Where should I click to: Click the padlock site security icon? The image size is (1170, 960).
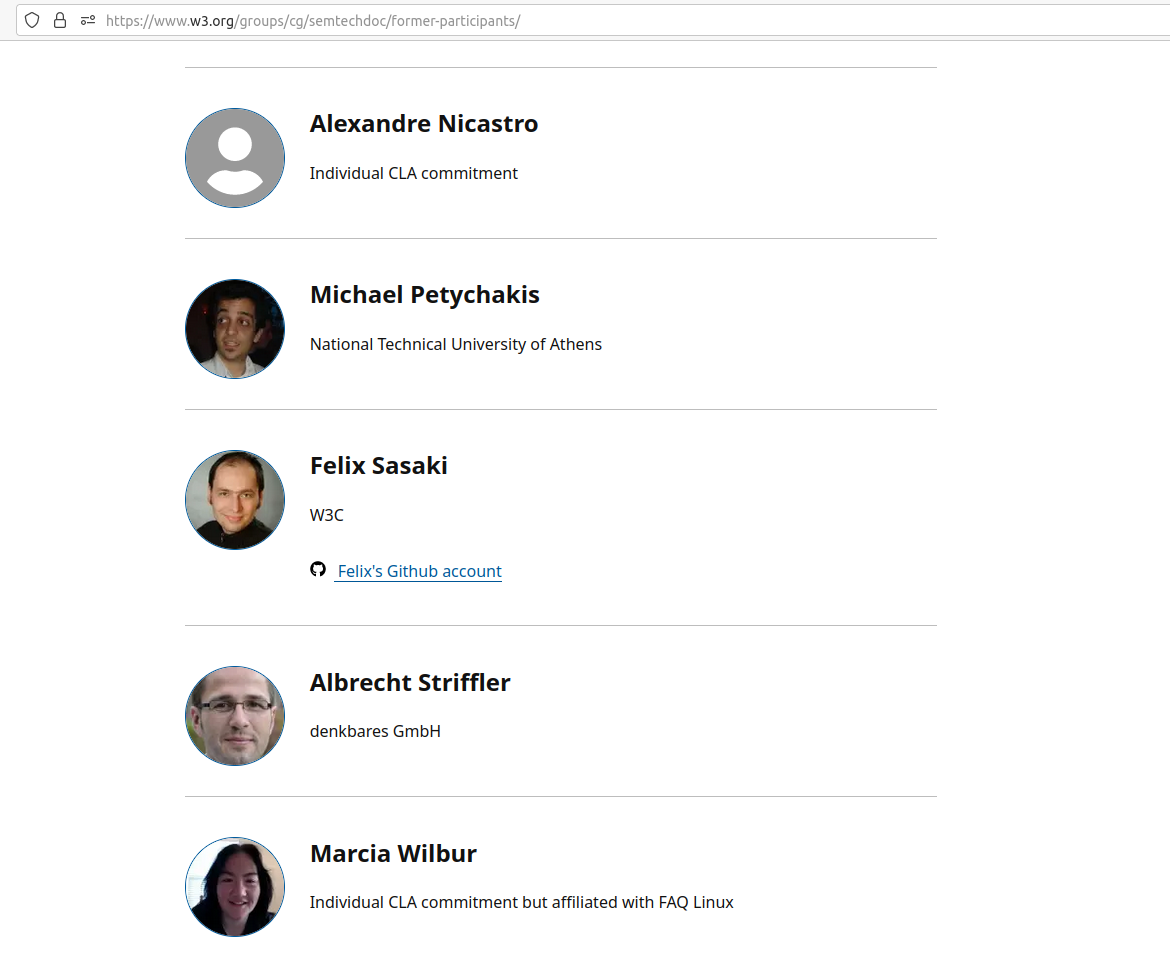click(60, 20)
